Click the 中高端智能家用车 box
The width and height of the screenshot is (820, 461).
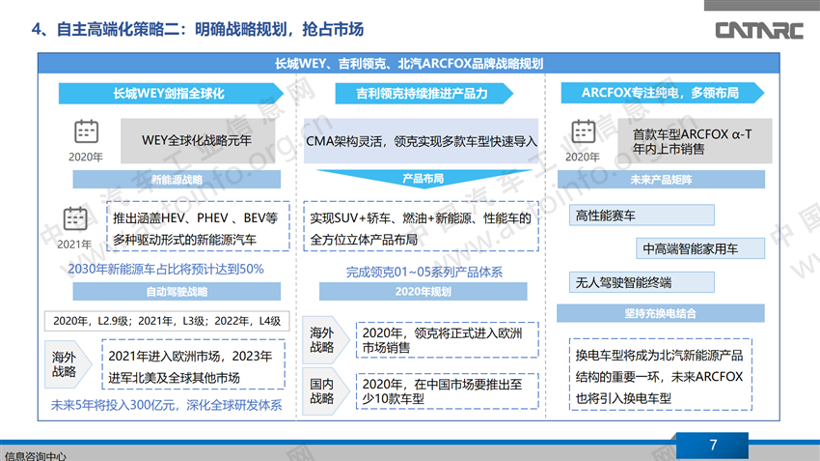coord(700,249)
